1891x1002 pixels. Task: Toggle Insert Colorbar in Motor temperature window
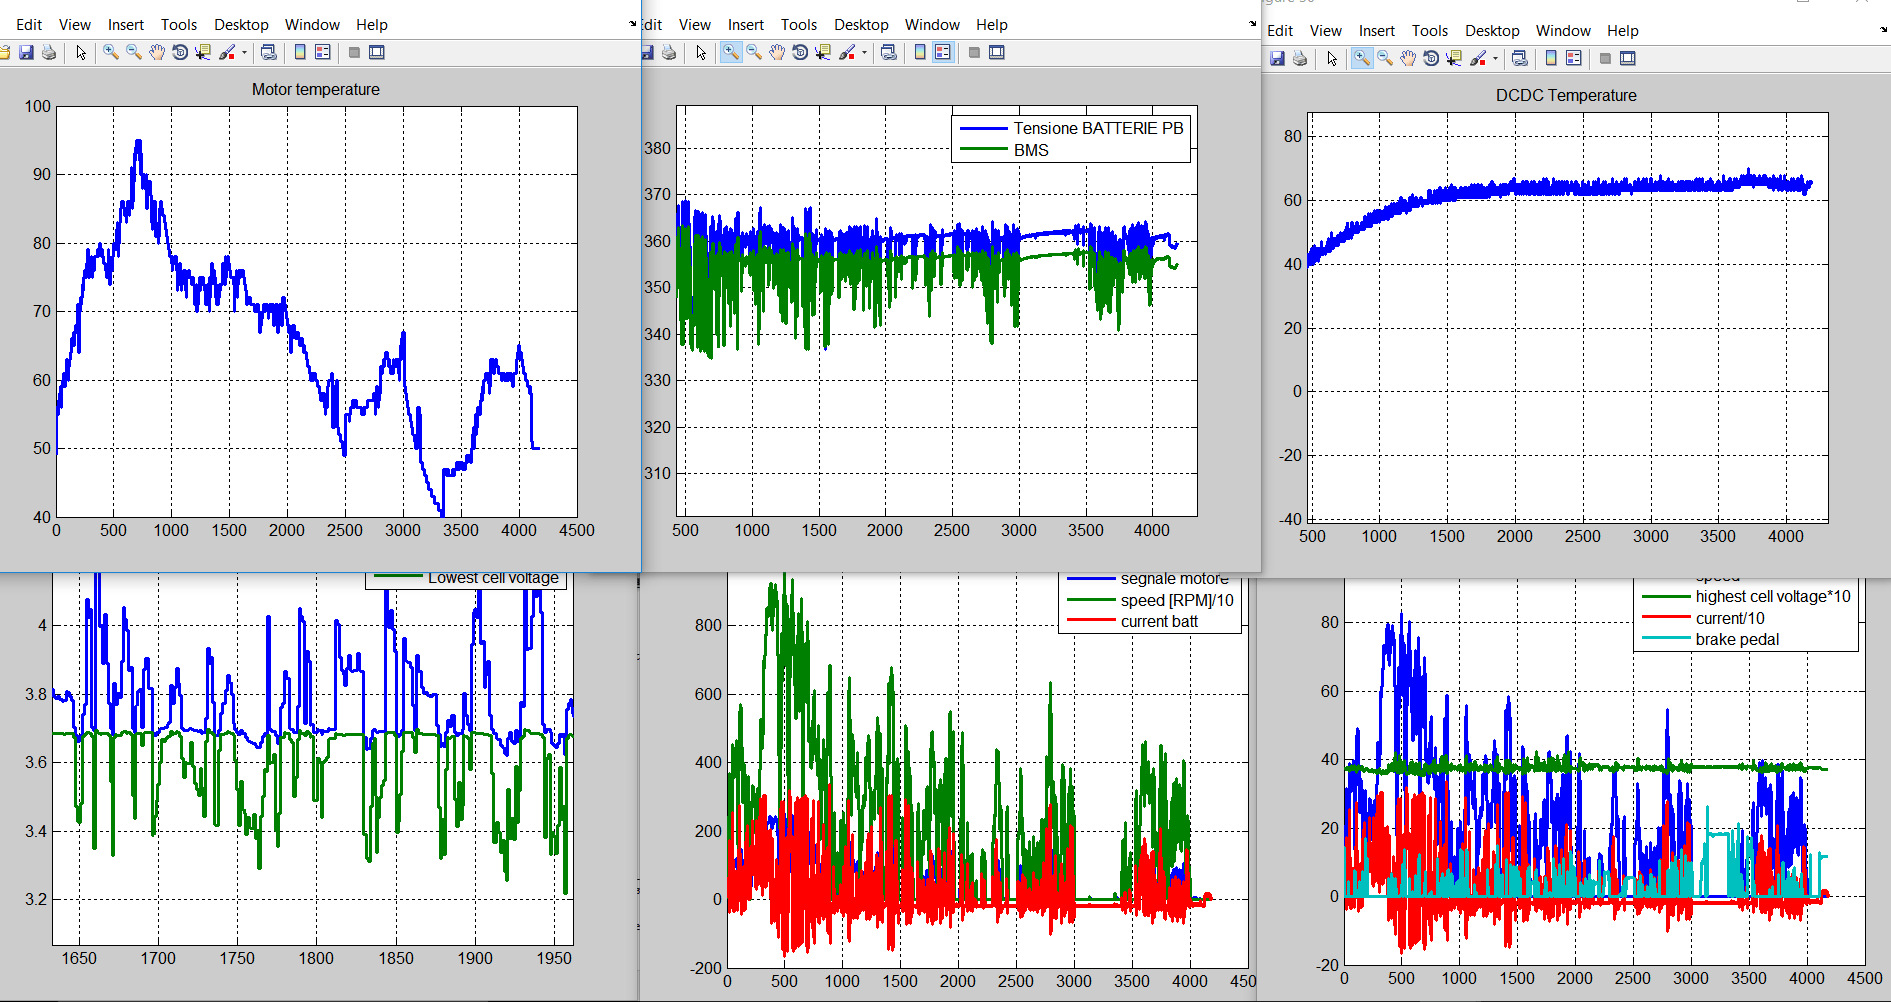[300, 53]
